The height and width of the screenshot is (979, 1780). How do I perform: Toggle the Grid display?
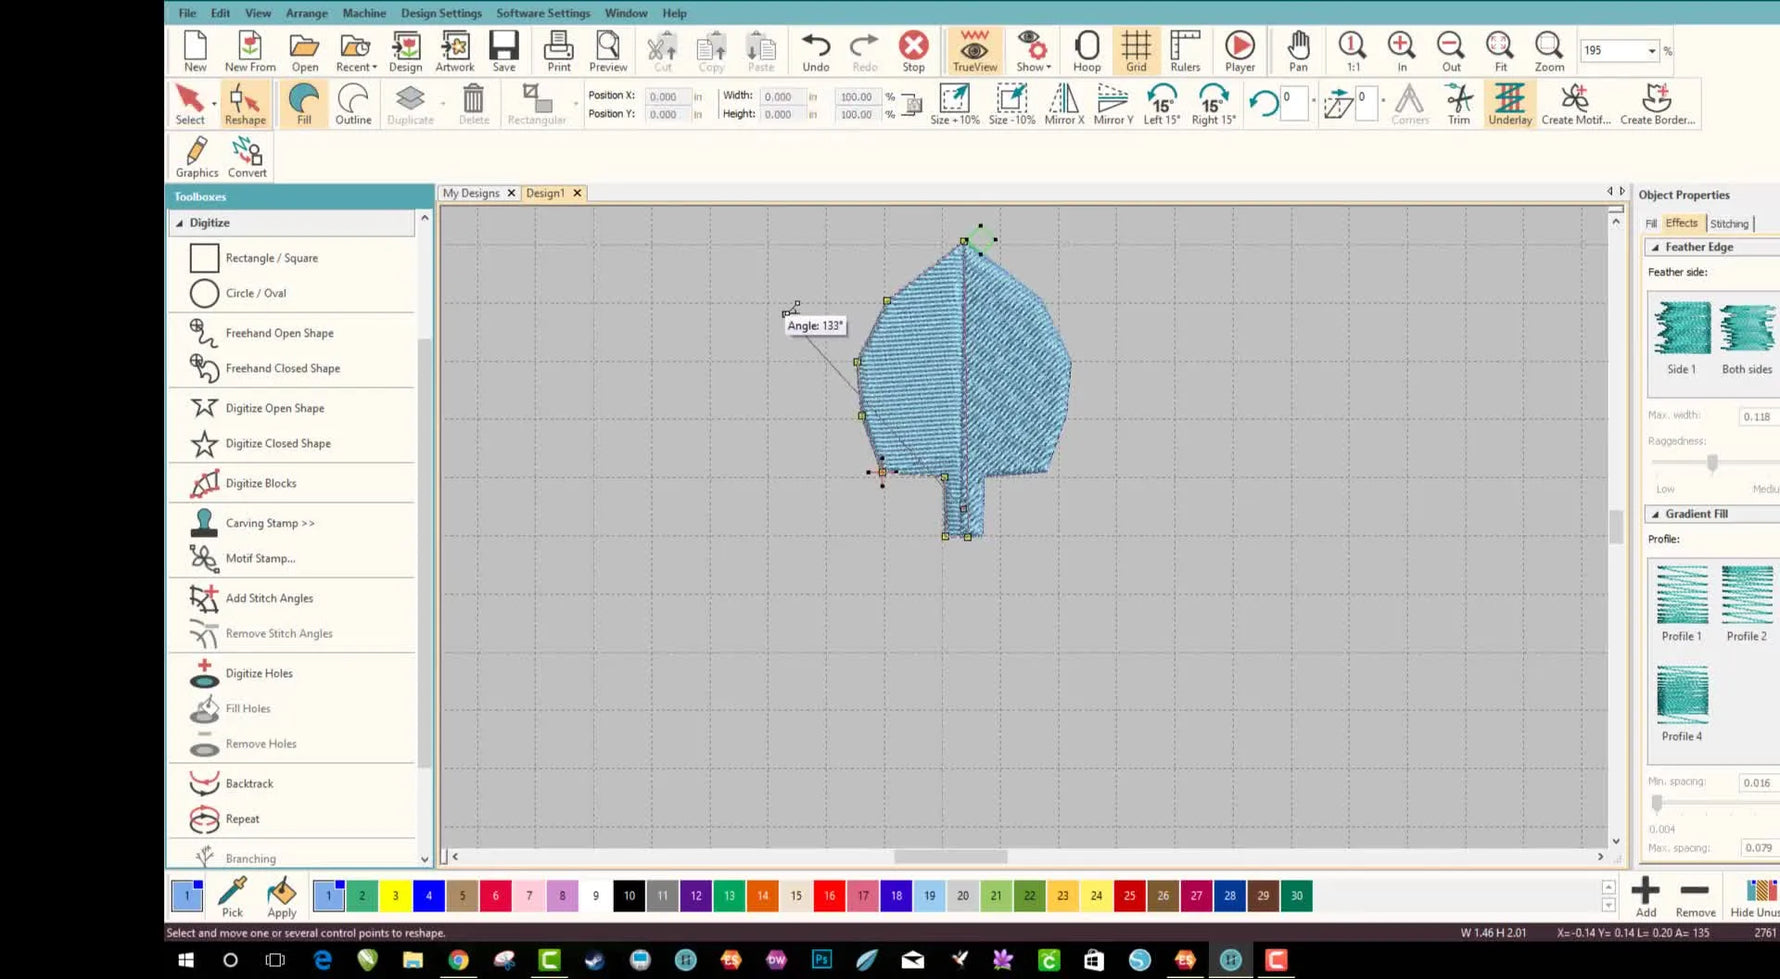coord(1136,51)
